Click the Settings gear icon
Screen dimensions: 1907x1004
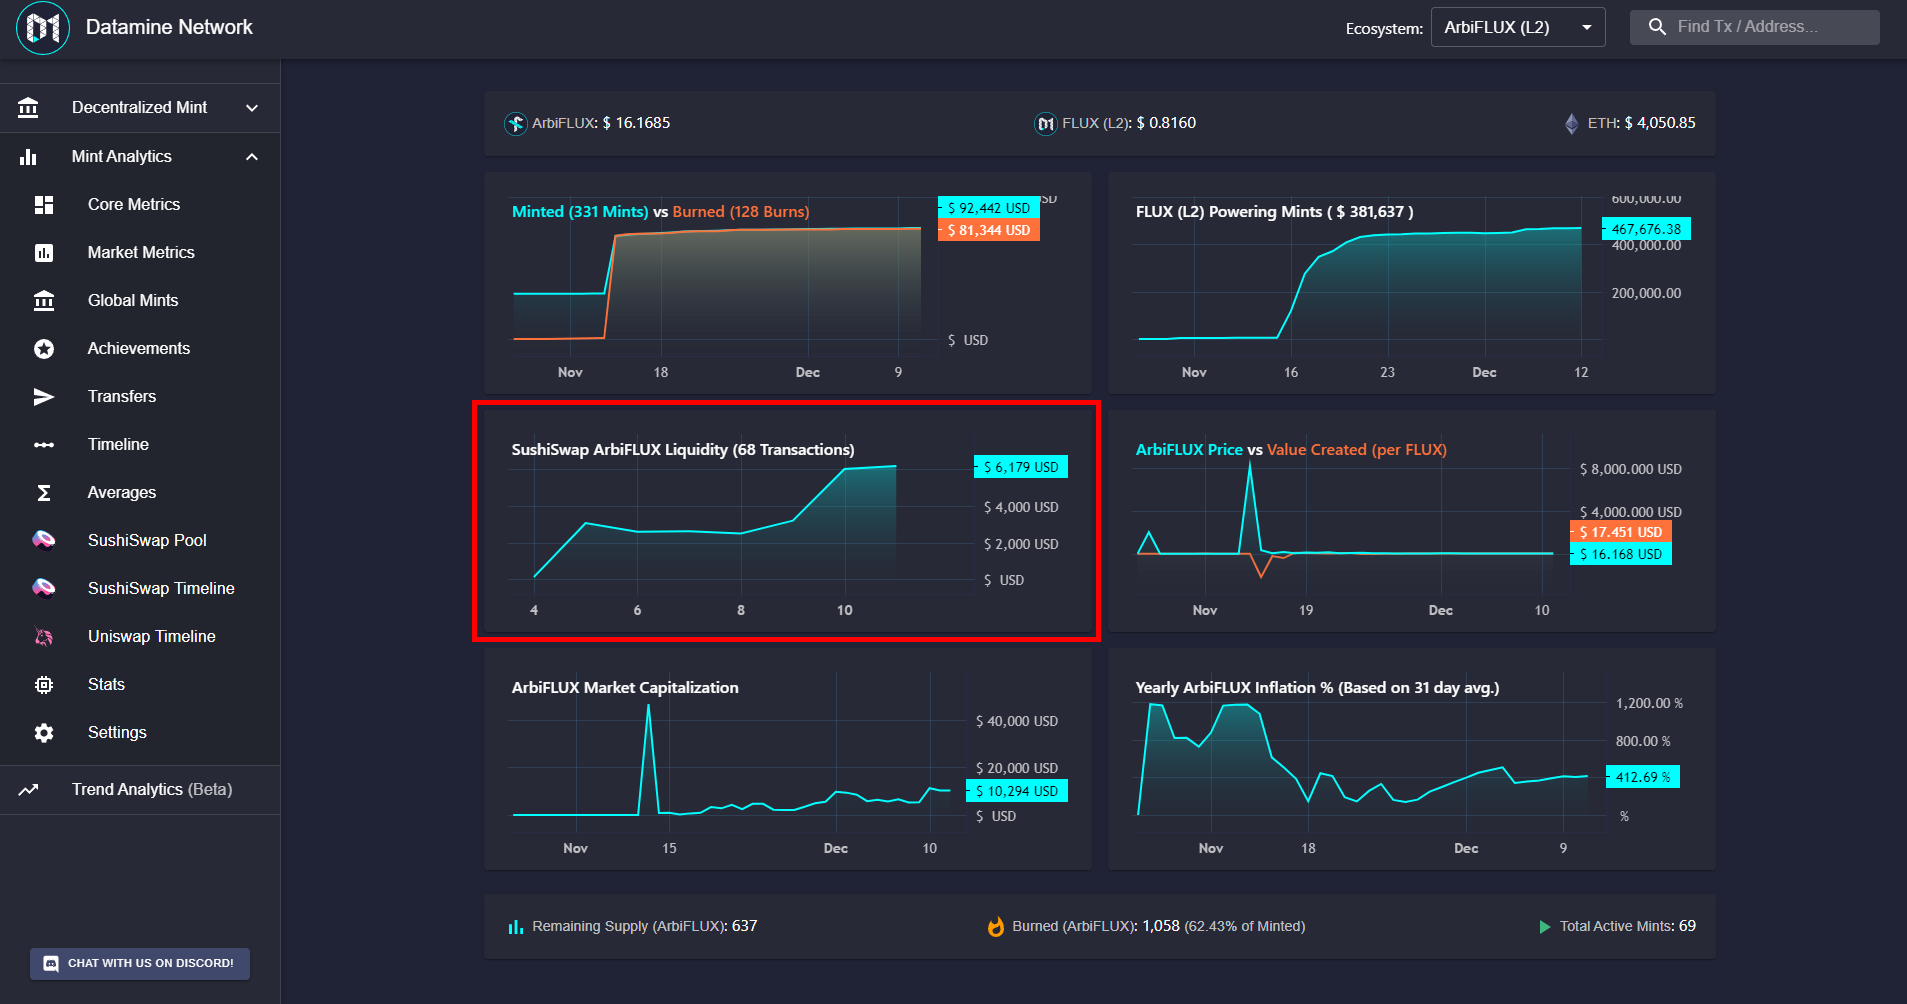coord(44,733)
